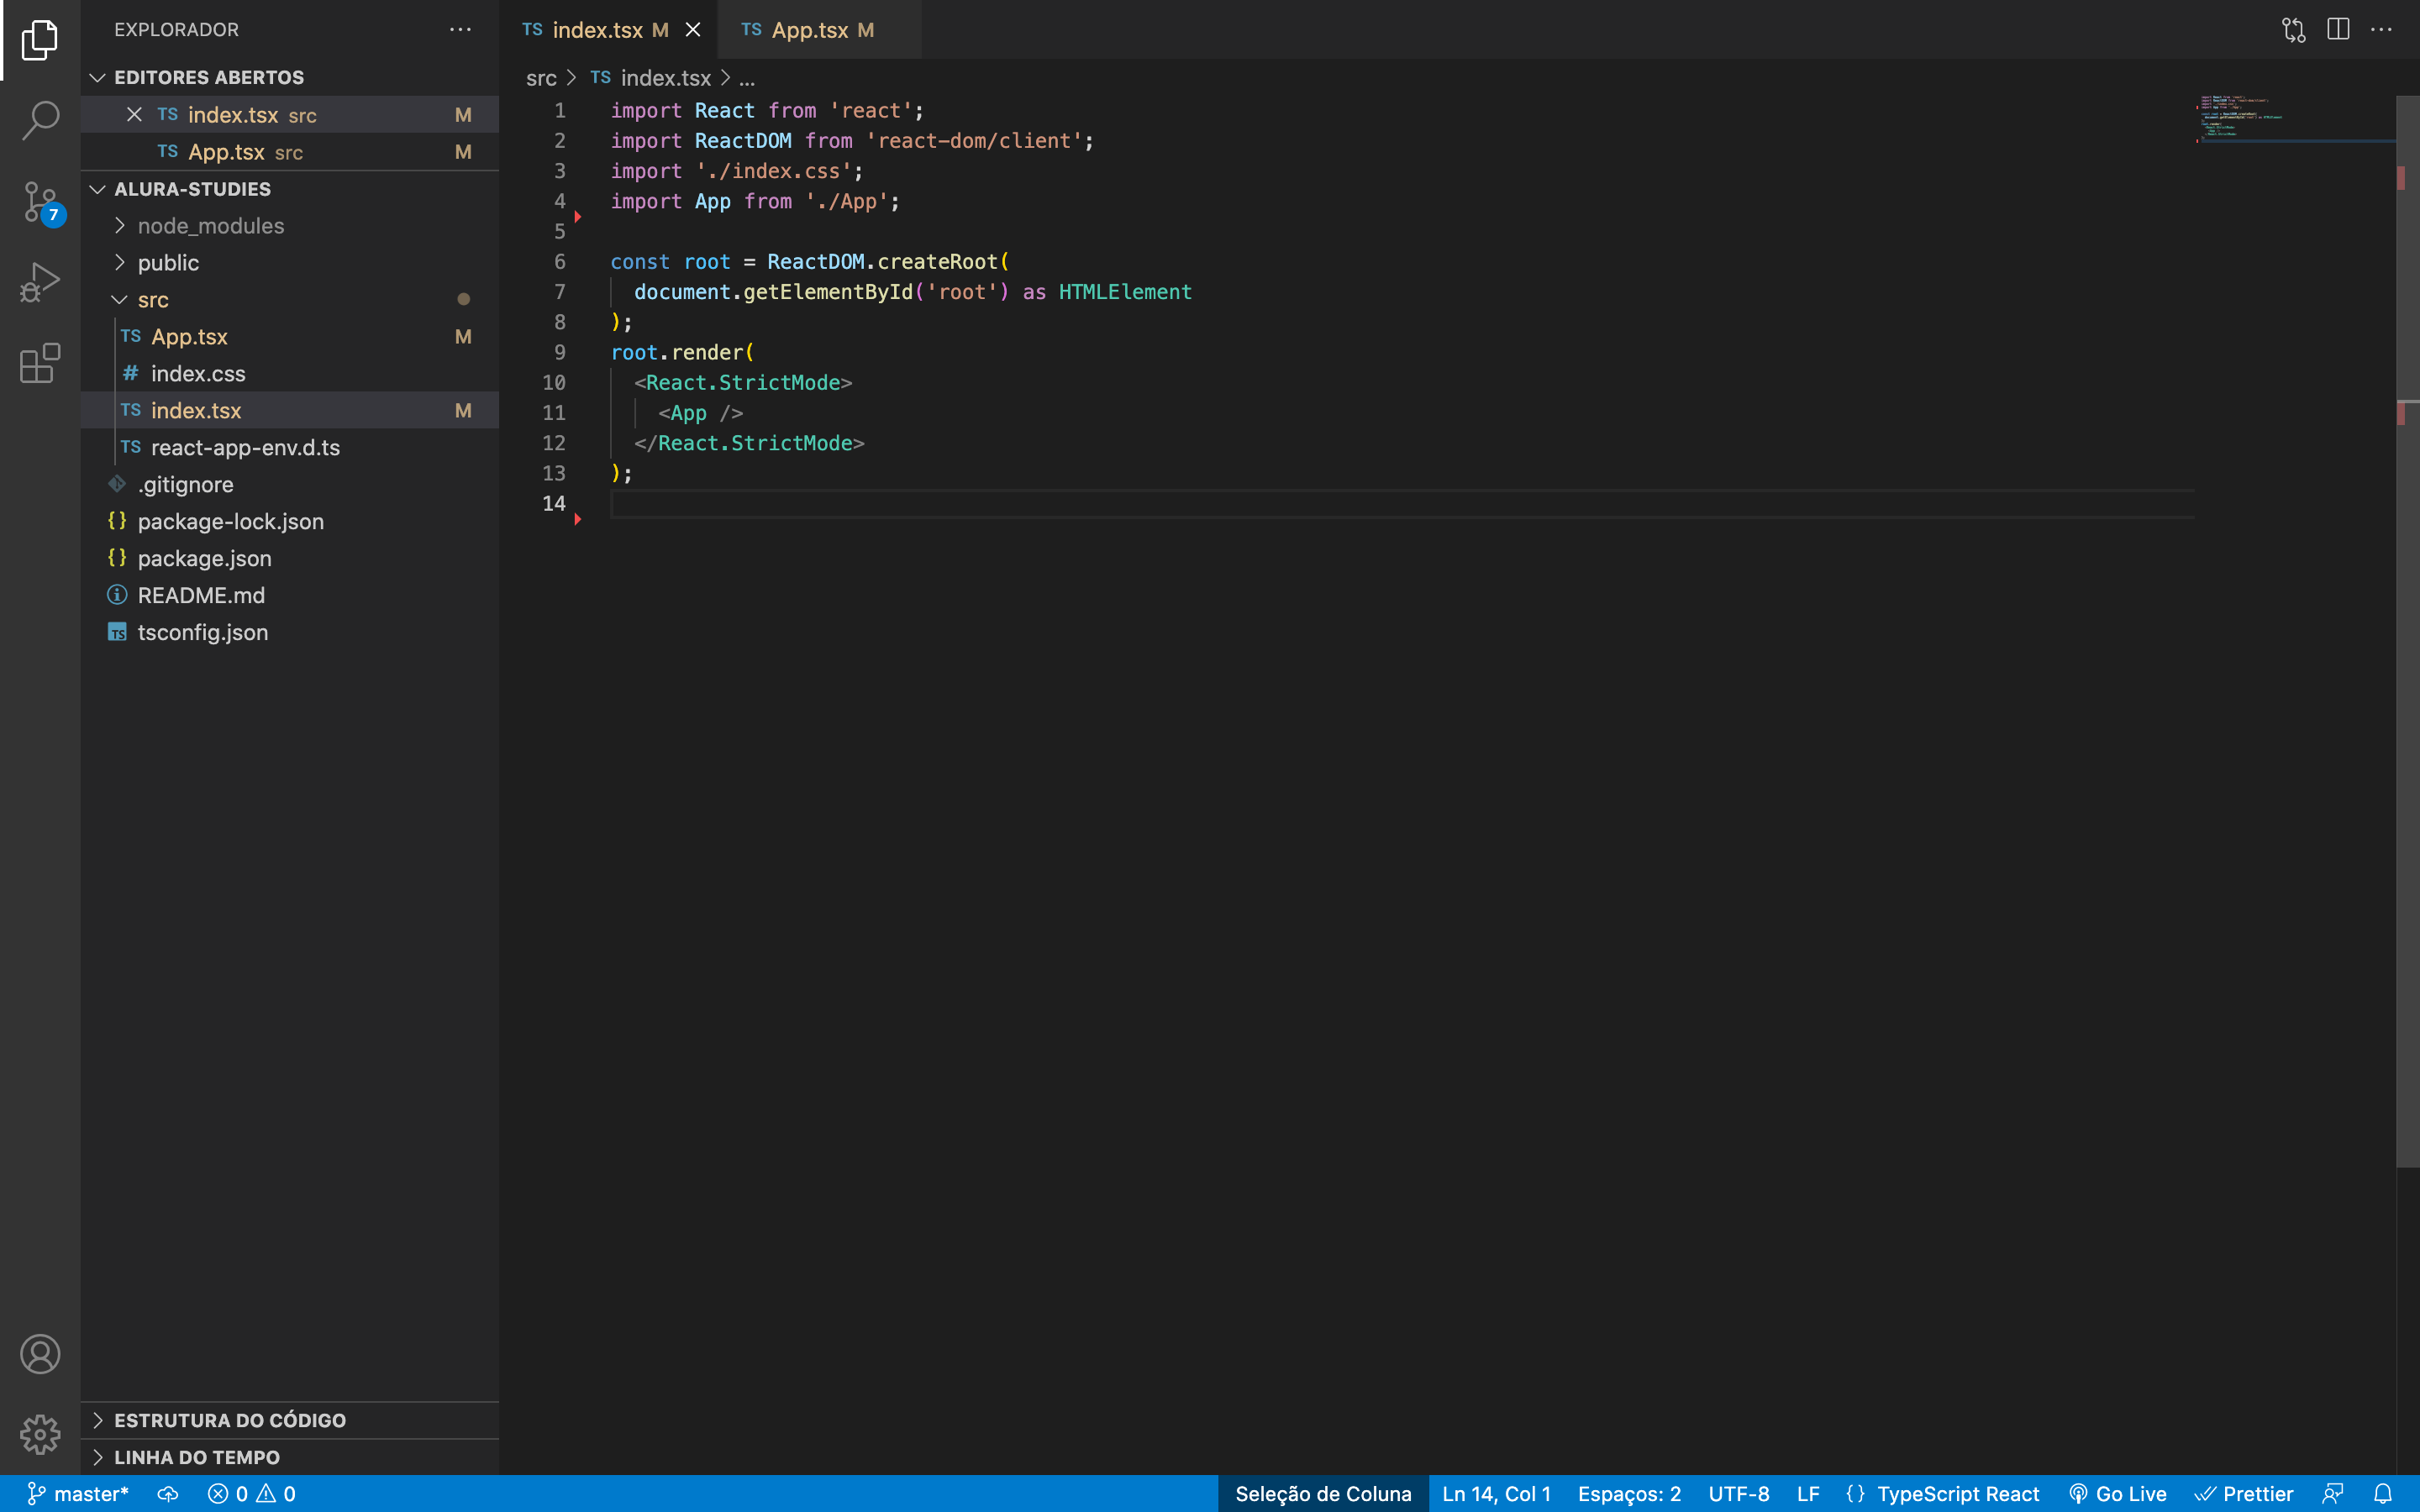Open the Search view
The height and width of the screenshot is (1512, 2420).
pos(40,120)
